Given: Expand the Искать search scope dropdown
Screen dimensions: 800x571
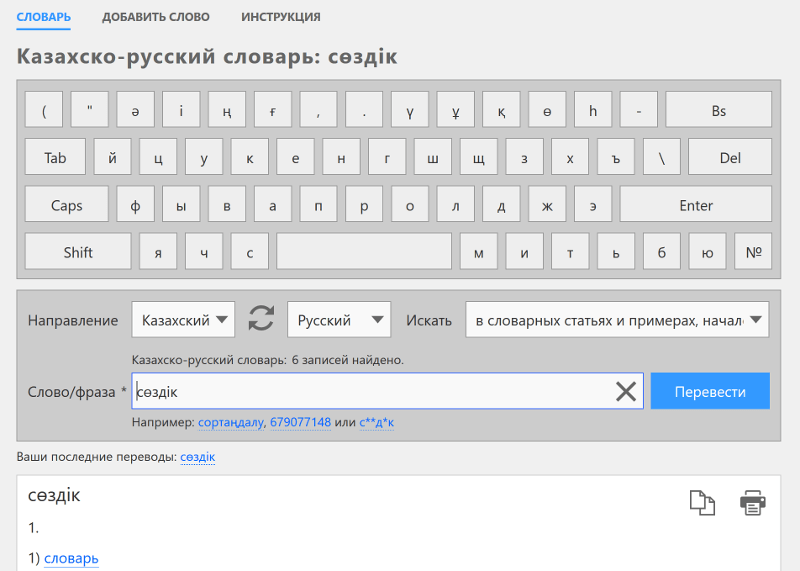Looking at the screenshot, I should click(x=617, y=319).
